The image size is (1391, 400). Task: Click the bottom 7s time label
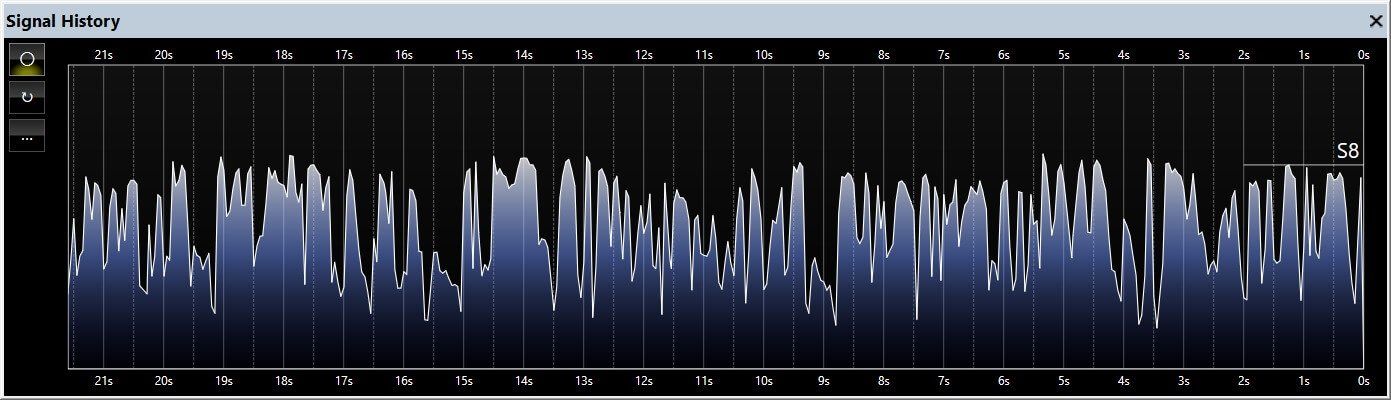(x=943, y=381)
